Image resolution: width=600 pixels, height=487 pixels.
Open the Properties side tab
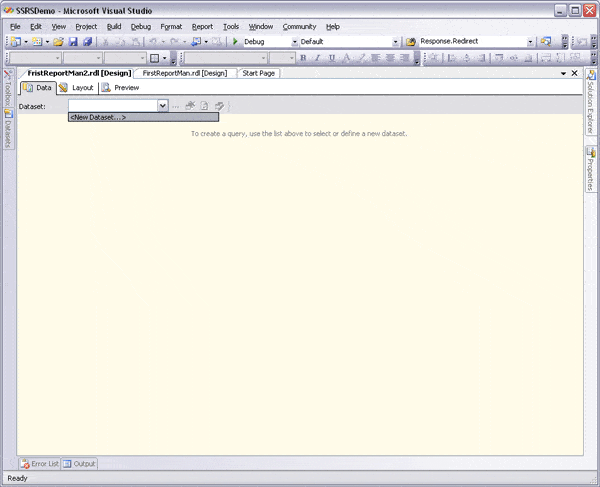click(x=591, y=169)
